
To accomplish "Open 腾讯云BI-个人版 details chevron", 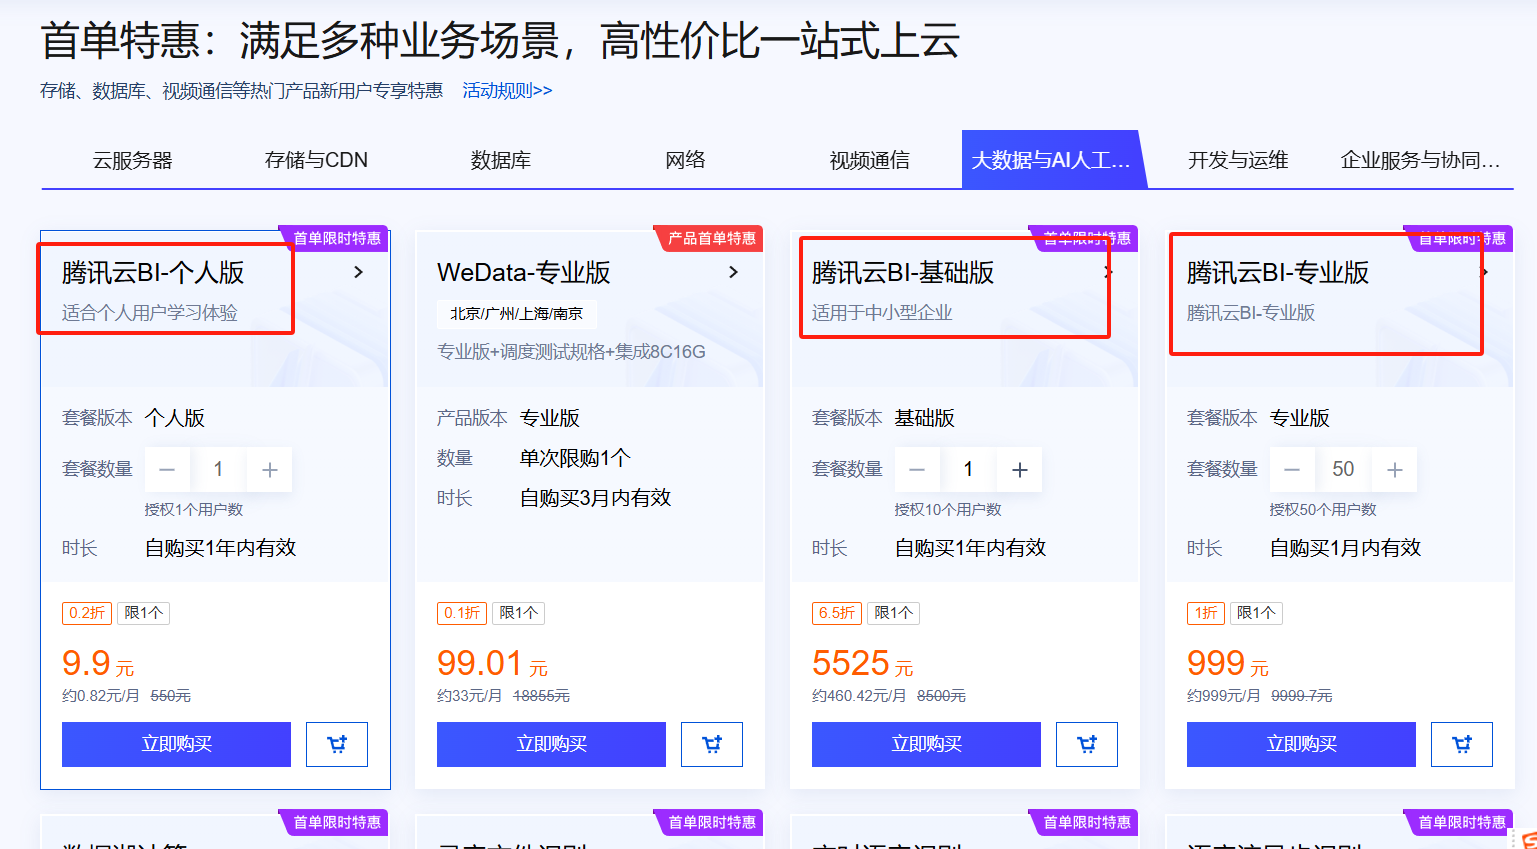I will pos(358,272).
